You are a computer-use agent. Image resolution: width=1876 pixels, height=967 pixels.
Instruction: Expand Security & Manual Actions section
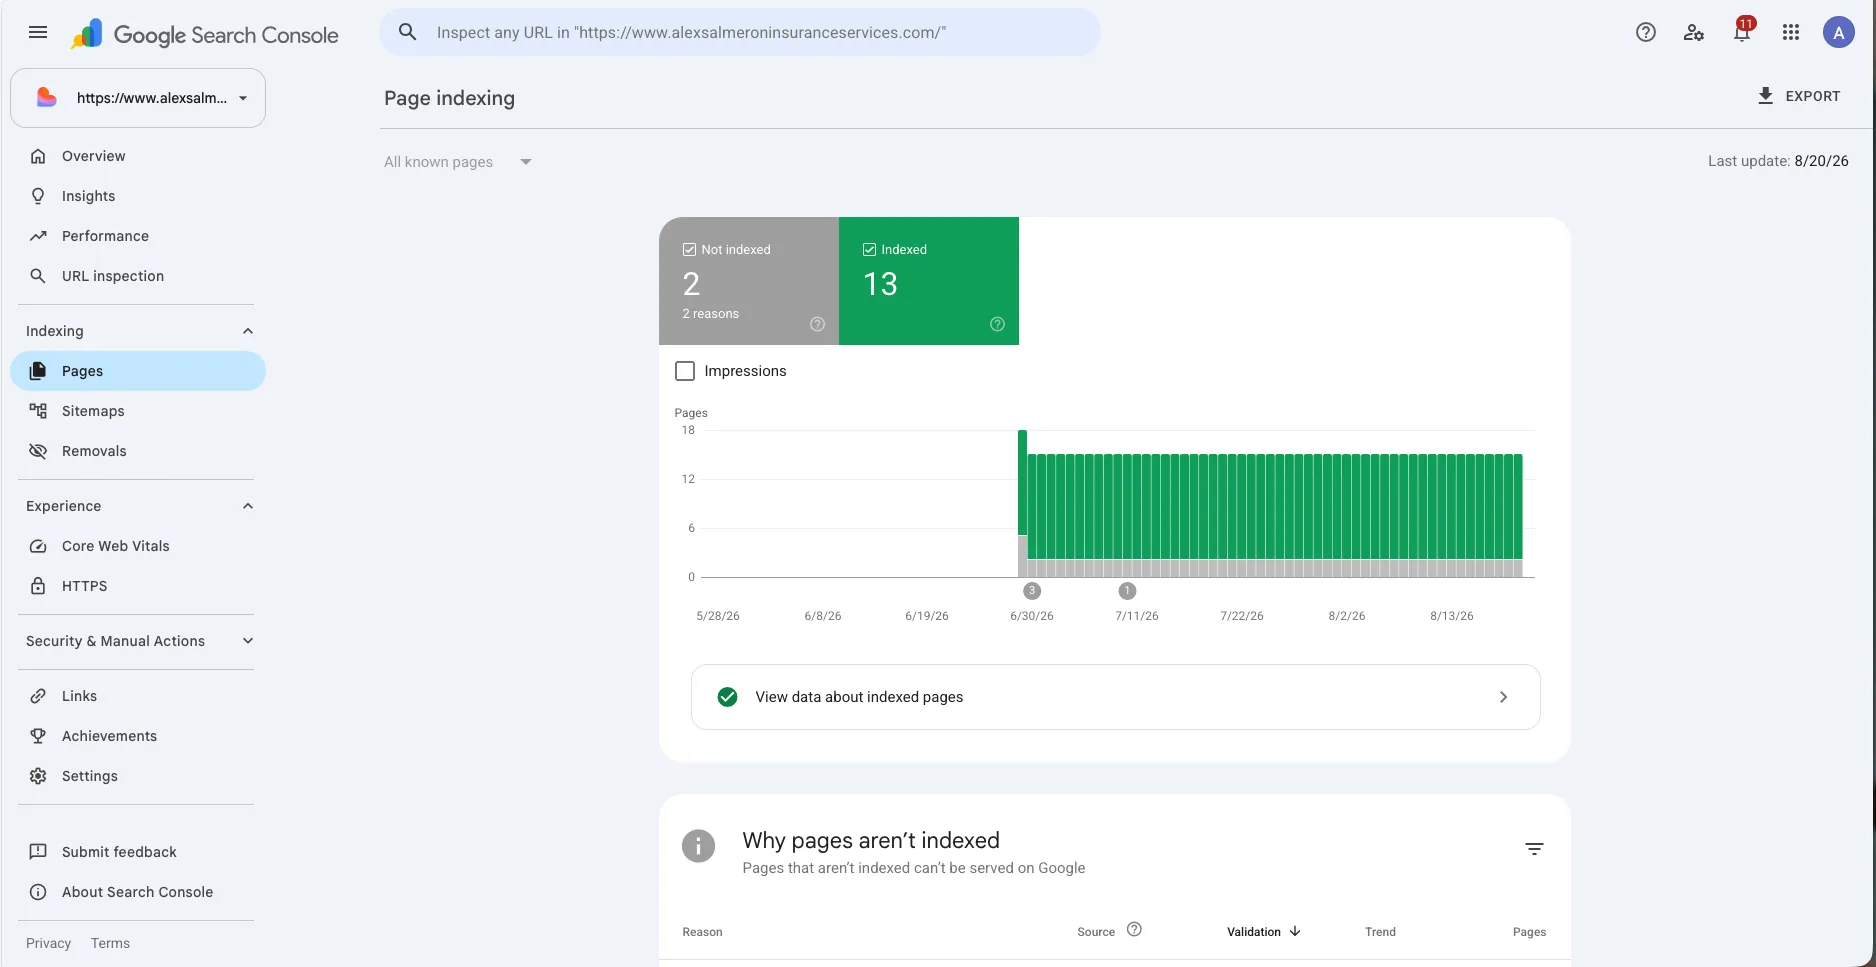pyautogui.click(x=248, y=641)
